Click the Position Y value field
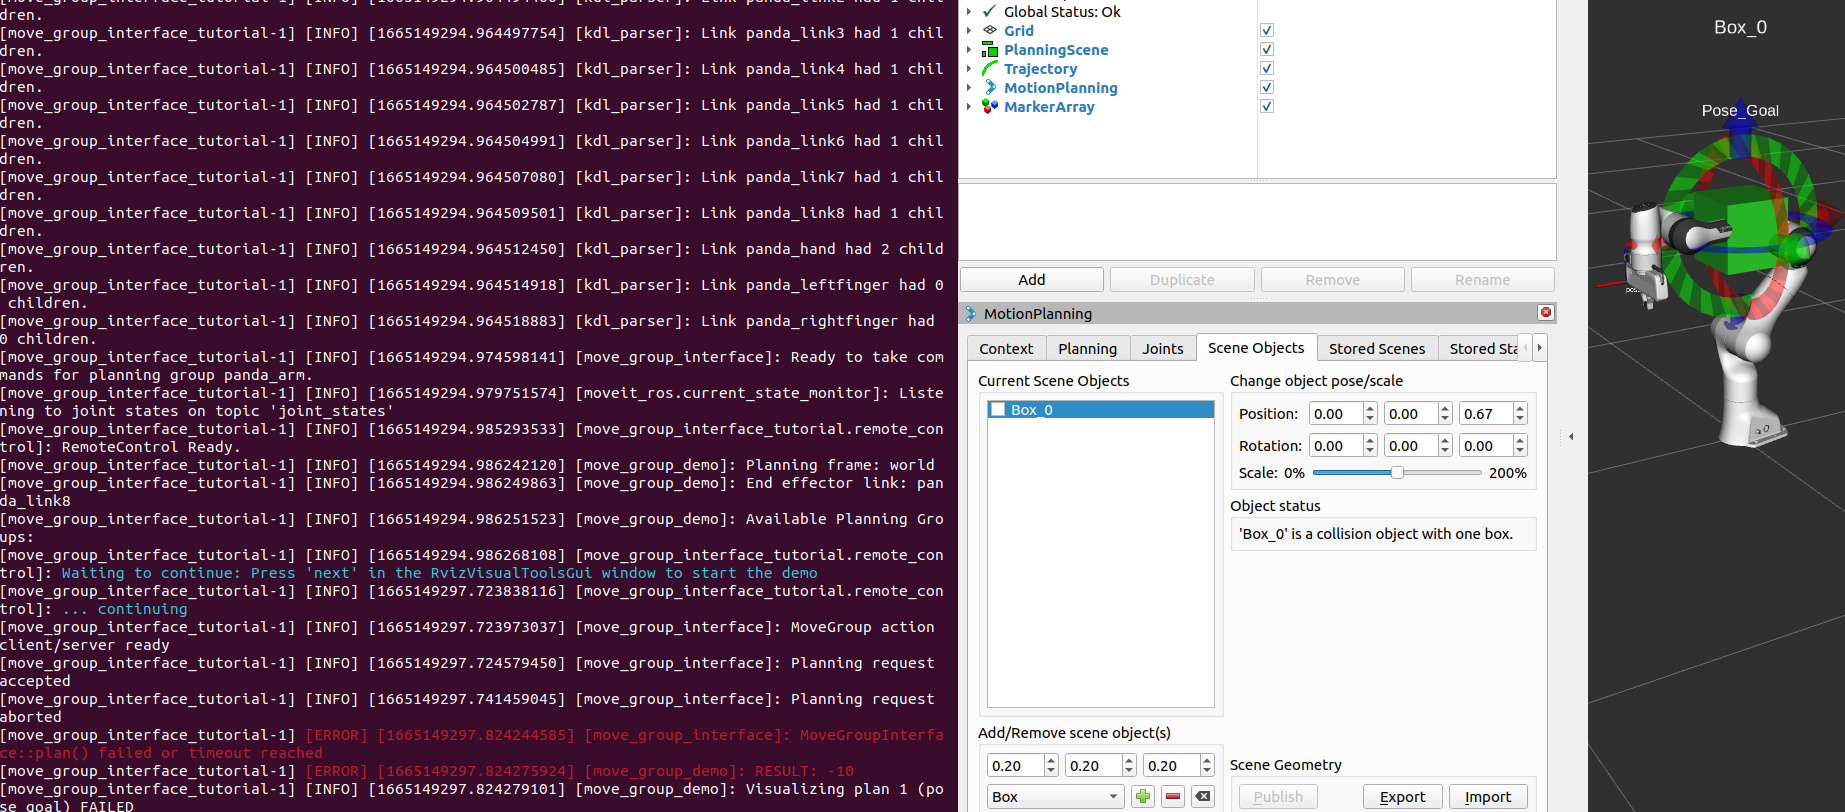This screenshot has width=1845, height=812. tap(1411, 414)
